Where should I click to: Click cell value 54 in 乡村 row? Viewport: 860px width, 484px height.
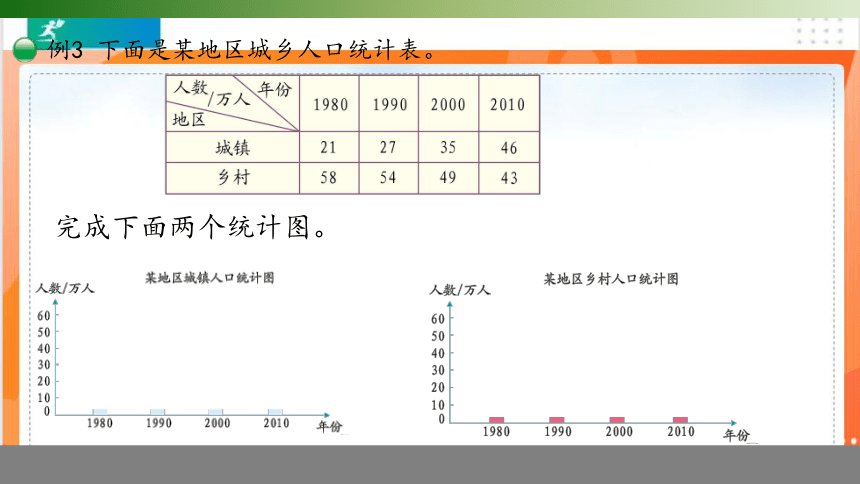point(388,178)
